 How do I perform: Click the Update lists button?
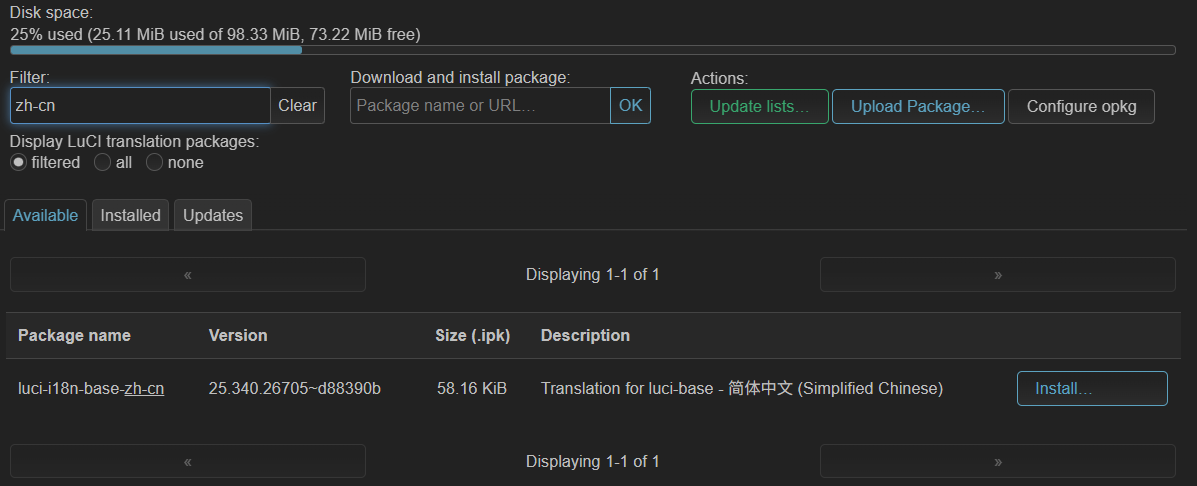pyautogui.click(x=760, y=107)
